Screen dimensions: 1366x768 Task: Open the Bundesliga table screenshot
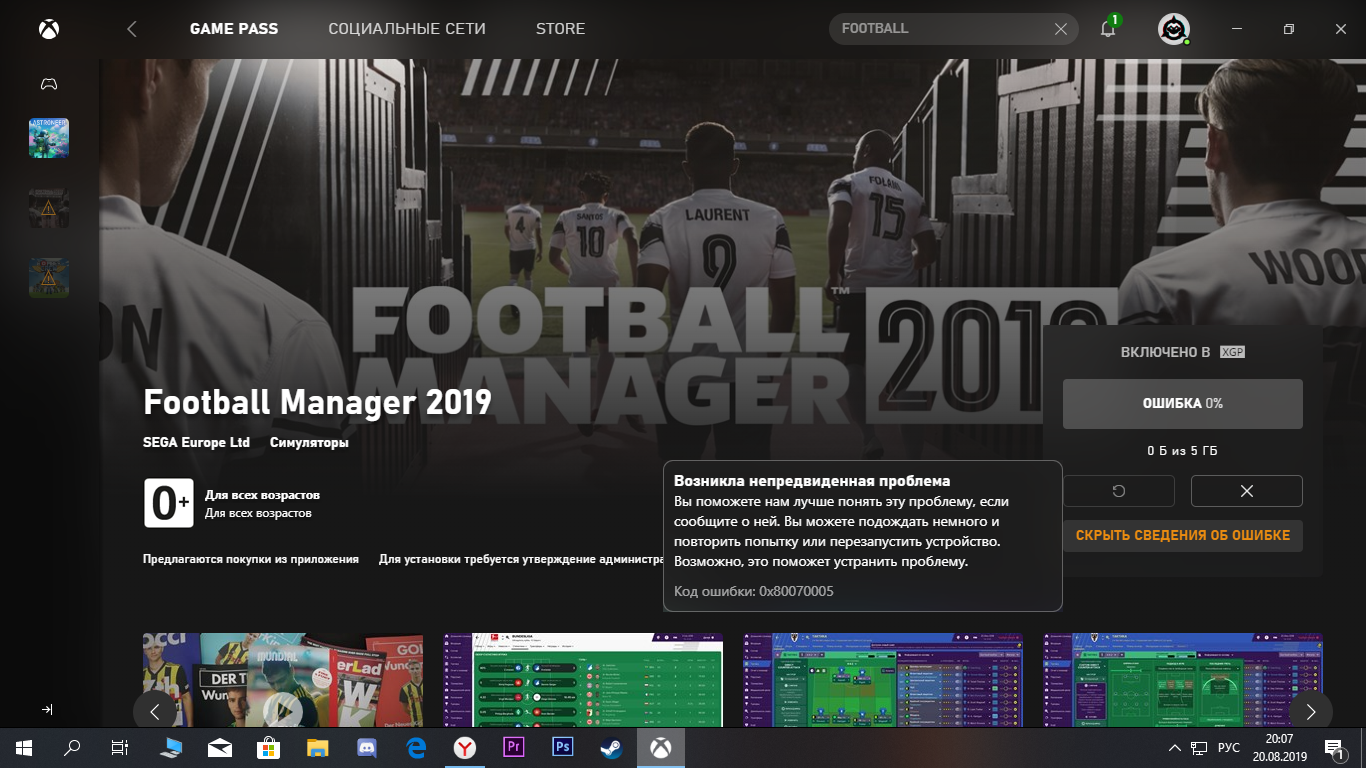(x=582, y=680)
